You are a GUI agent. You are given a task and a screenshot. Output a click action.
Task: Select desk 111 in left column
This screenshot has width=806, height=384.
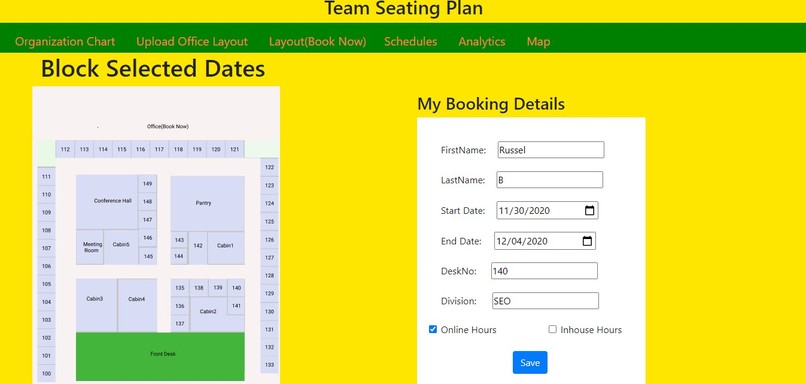coord(46,176)
